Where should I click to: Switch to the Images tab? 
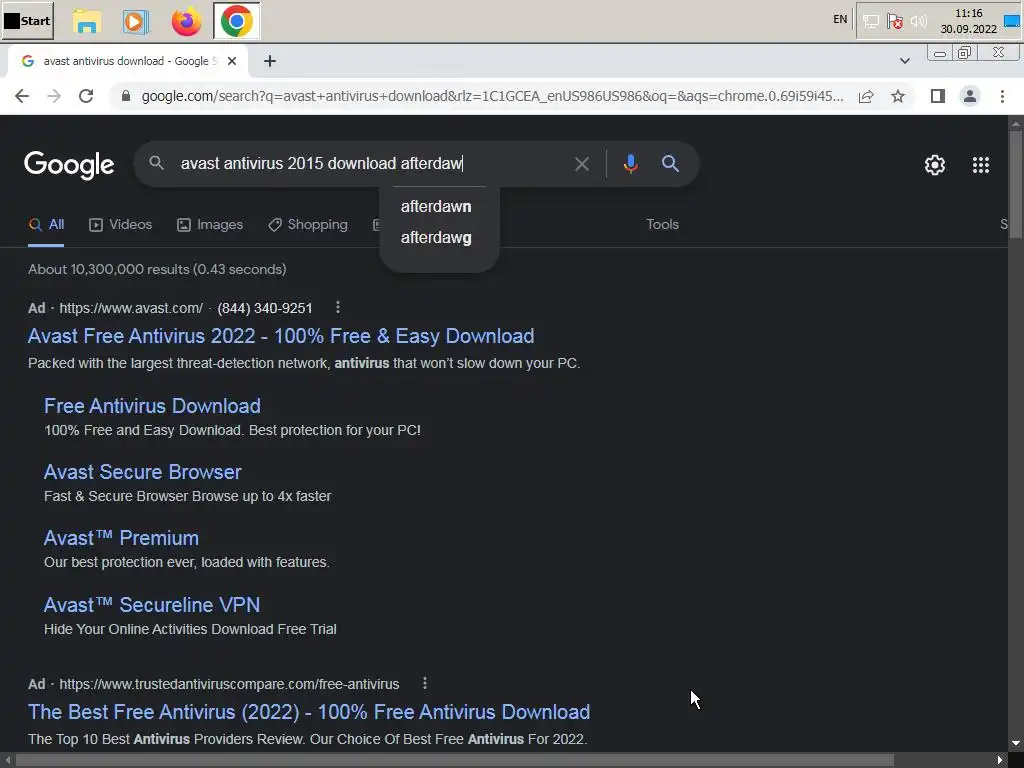click(210, 225)
